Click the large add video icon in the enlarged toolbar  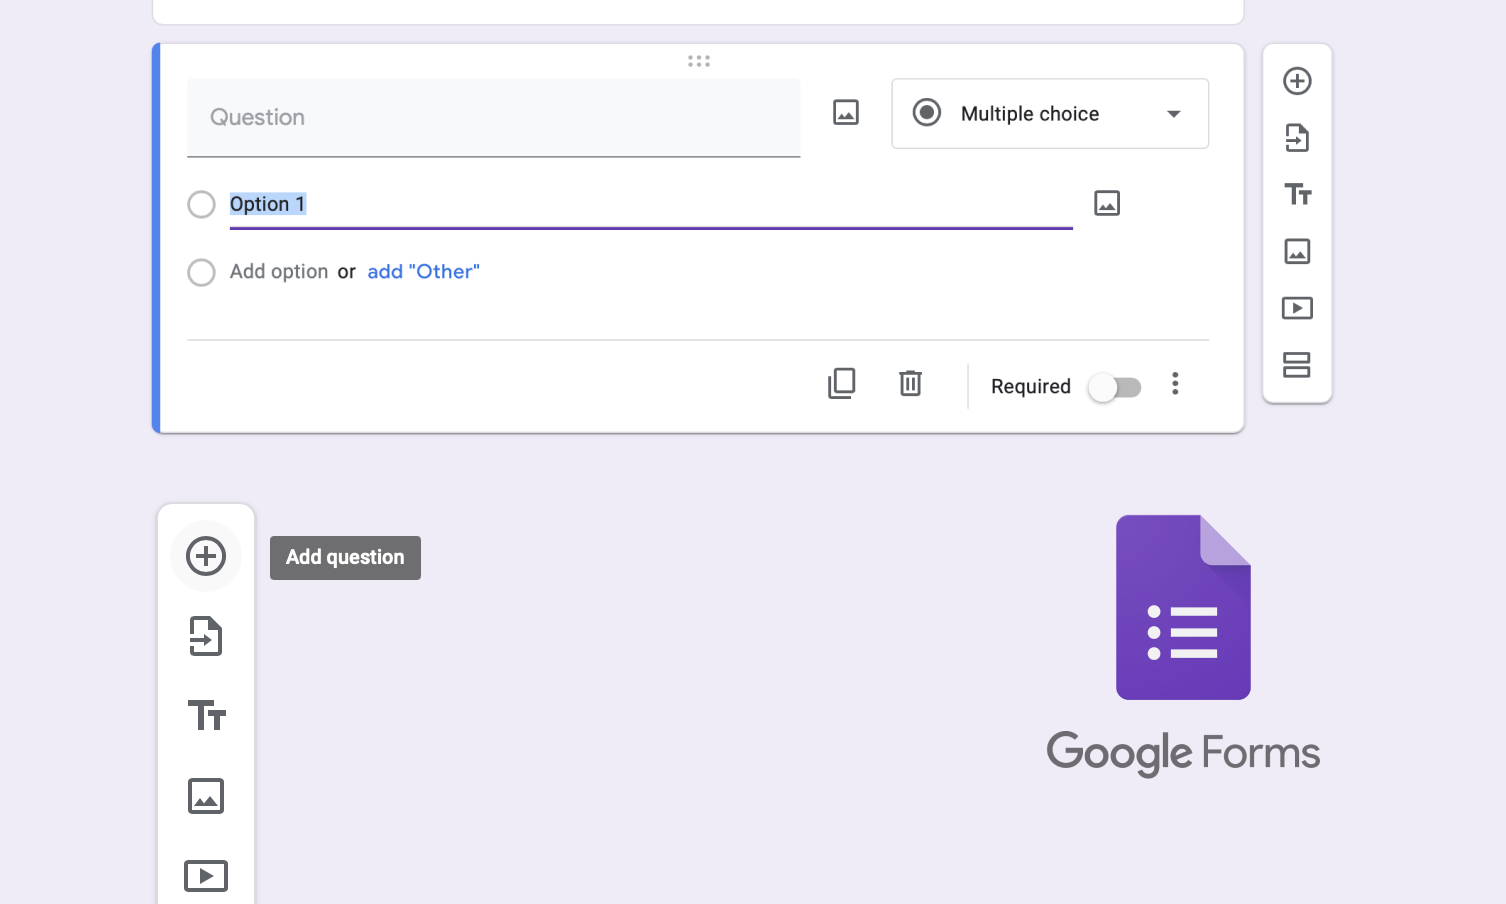(206, 876)
